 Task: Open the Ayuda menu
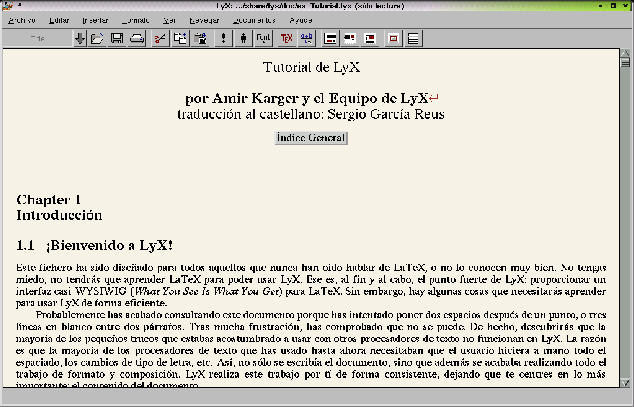click(301, 20)
